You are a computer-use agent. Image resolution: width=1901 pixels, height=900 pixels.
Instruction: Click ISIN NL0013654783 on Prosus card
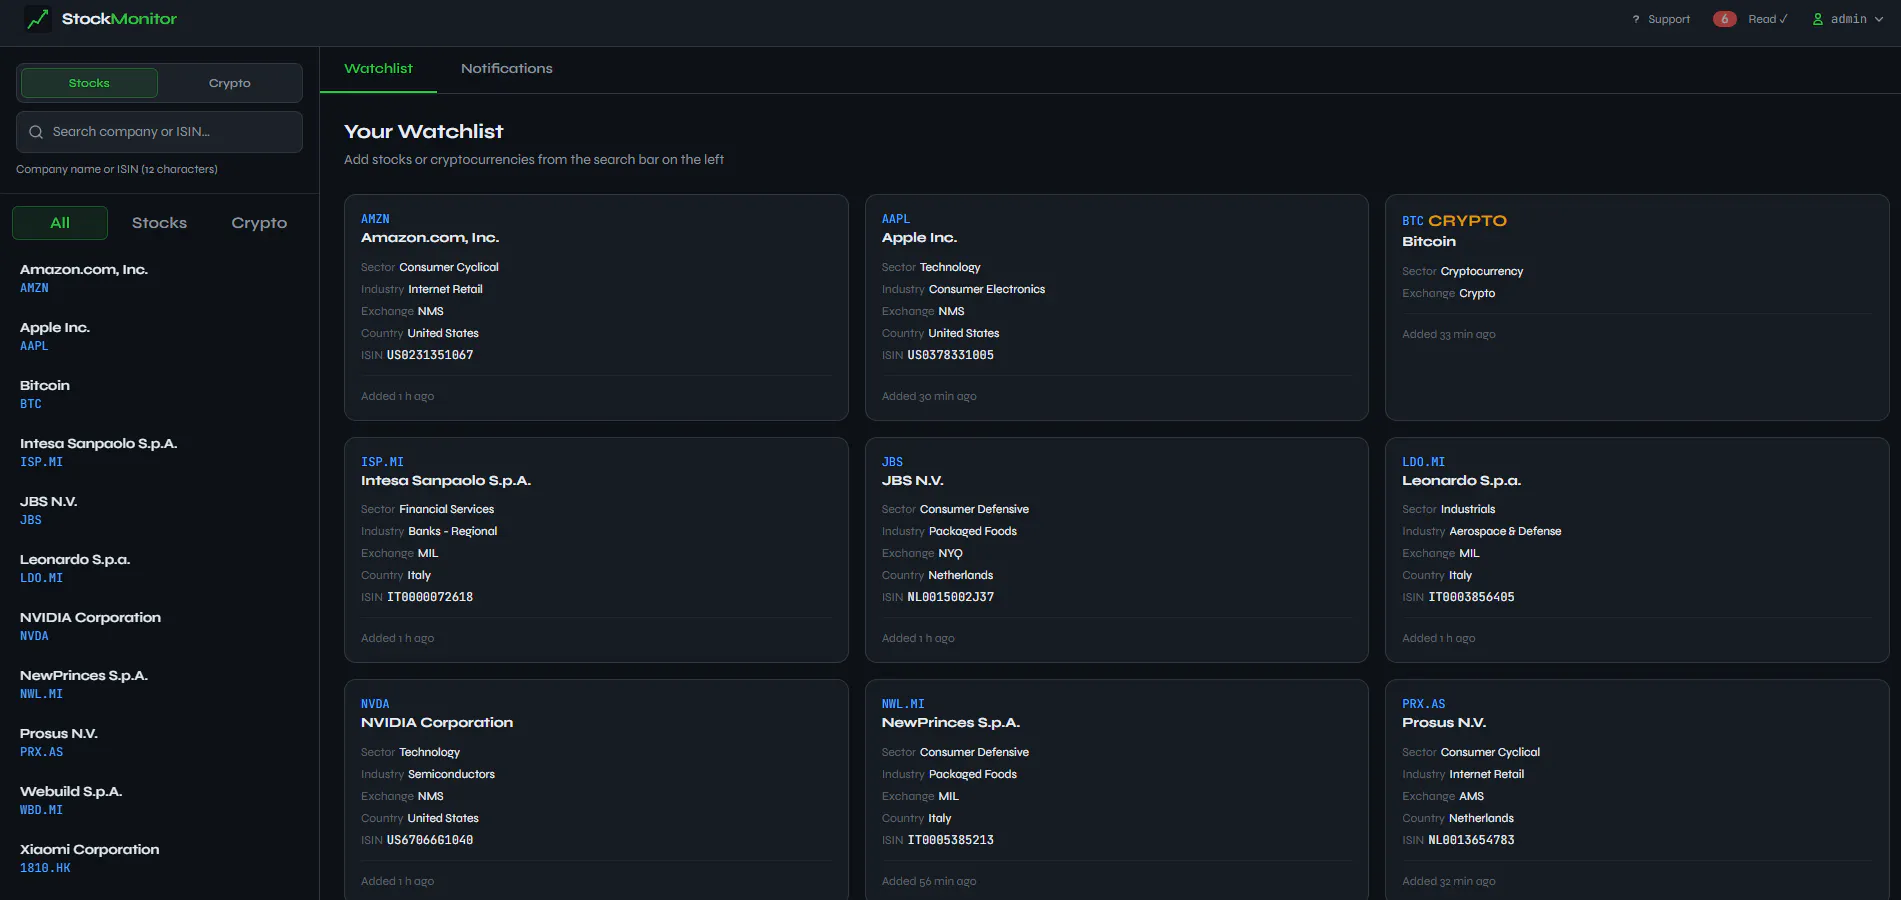[x=1471, y=840]
